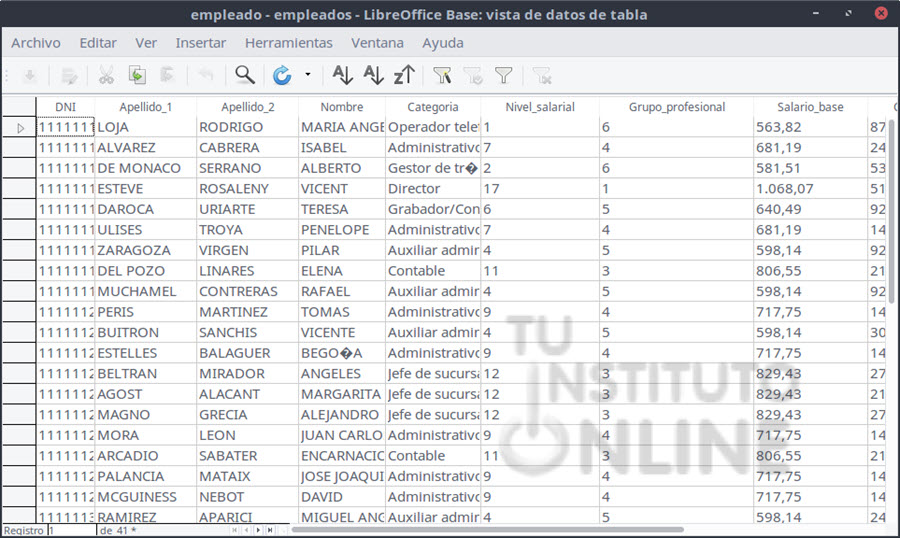Click the Sort dialog icon
The width and height of the screenshot is (900, 538).
[343, 75]
